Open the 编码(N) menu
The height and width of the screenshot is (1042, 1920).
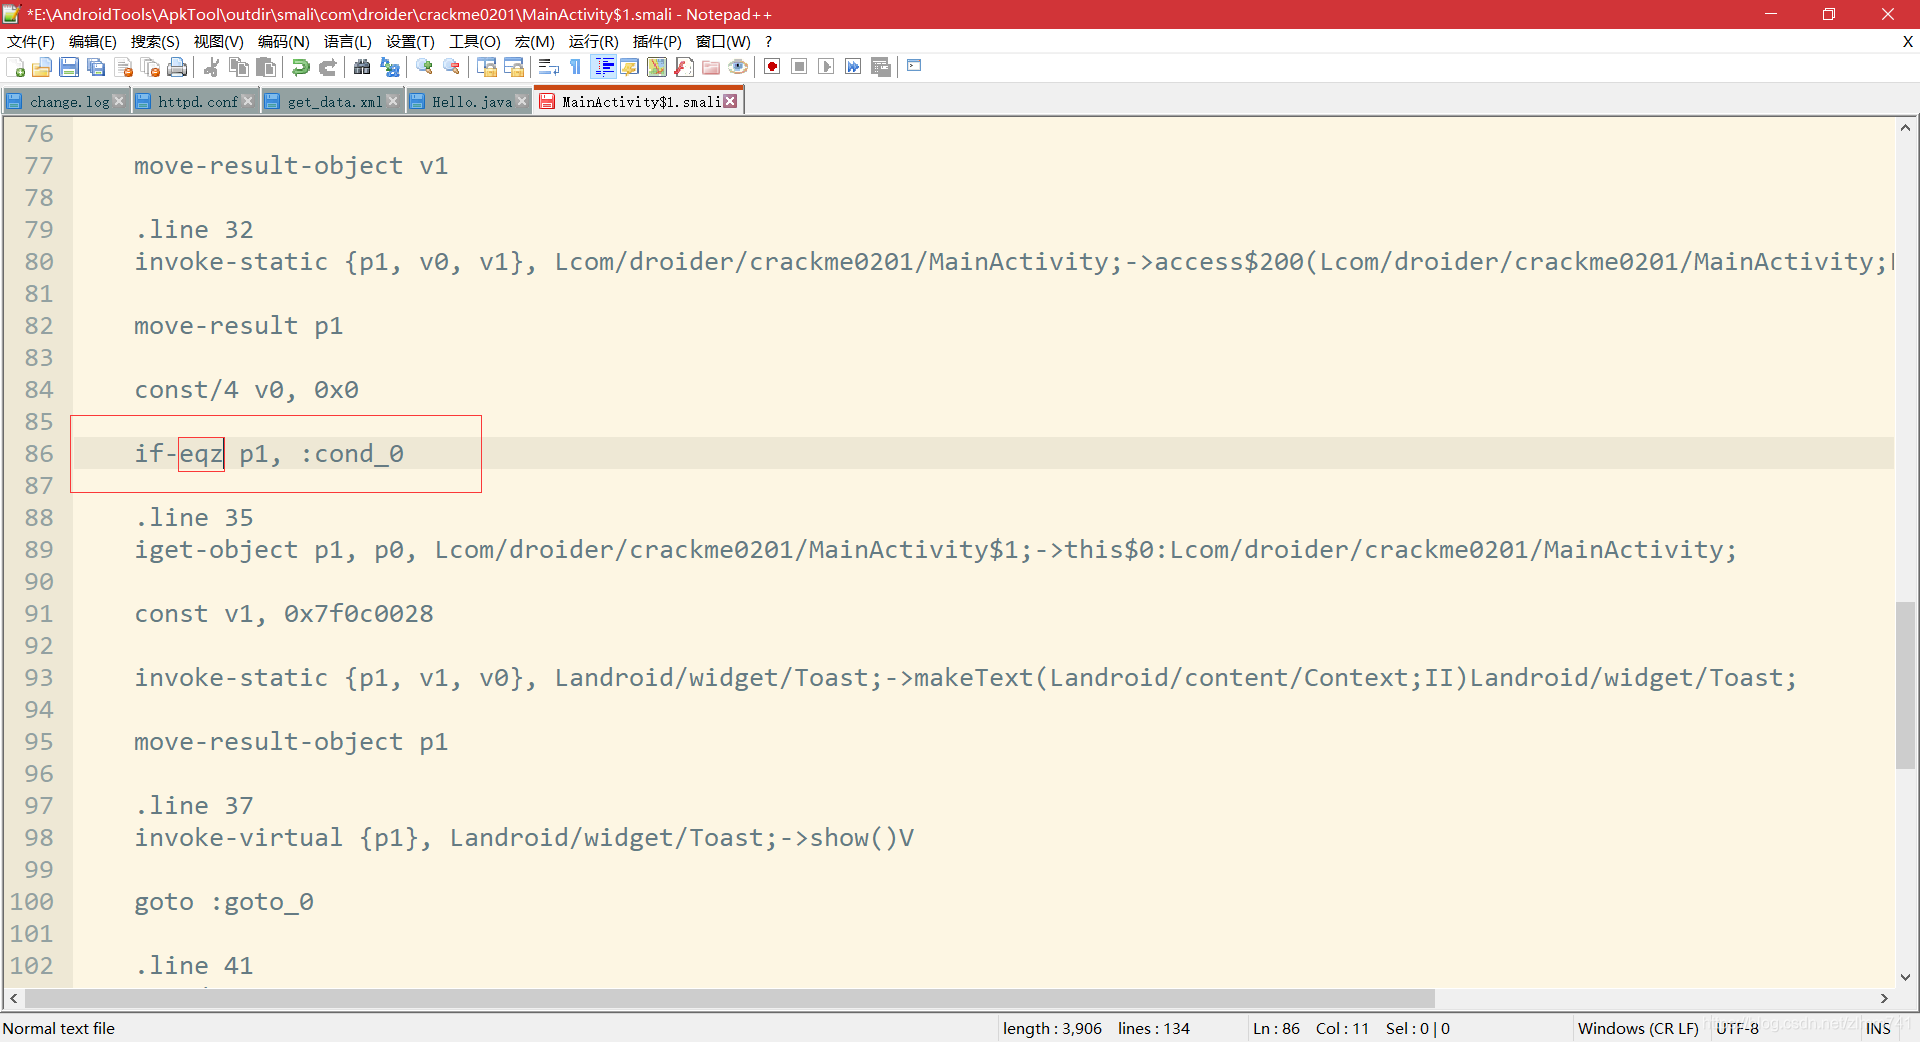283,41
